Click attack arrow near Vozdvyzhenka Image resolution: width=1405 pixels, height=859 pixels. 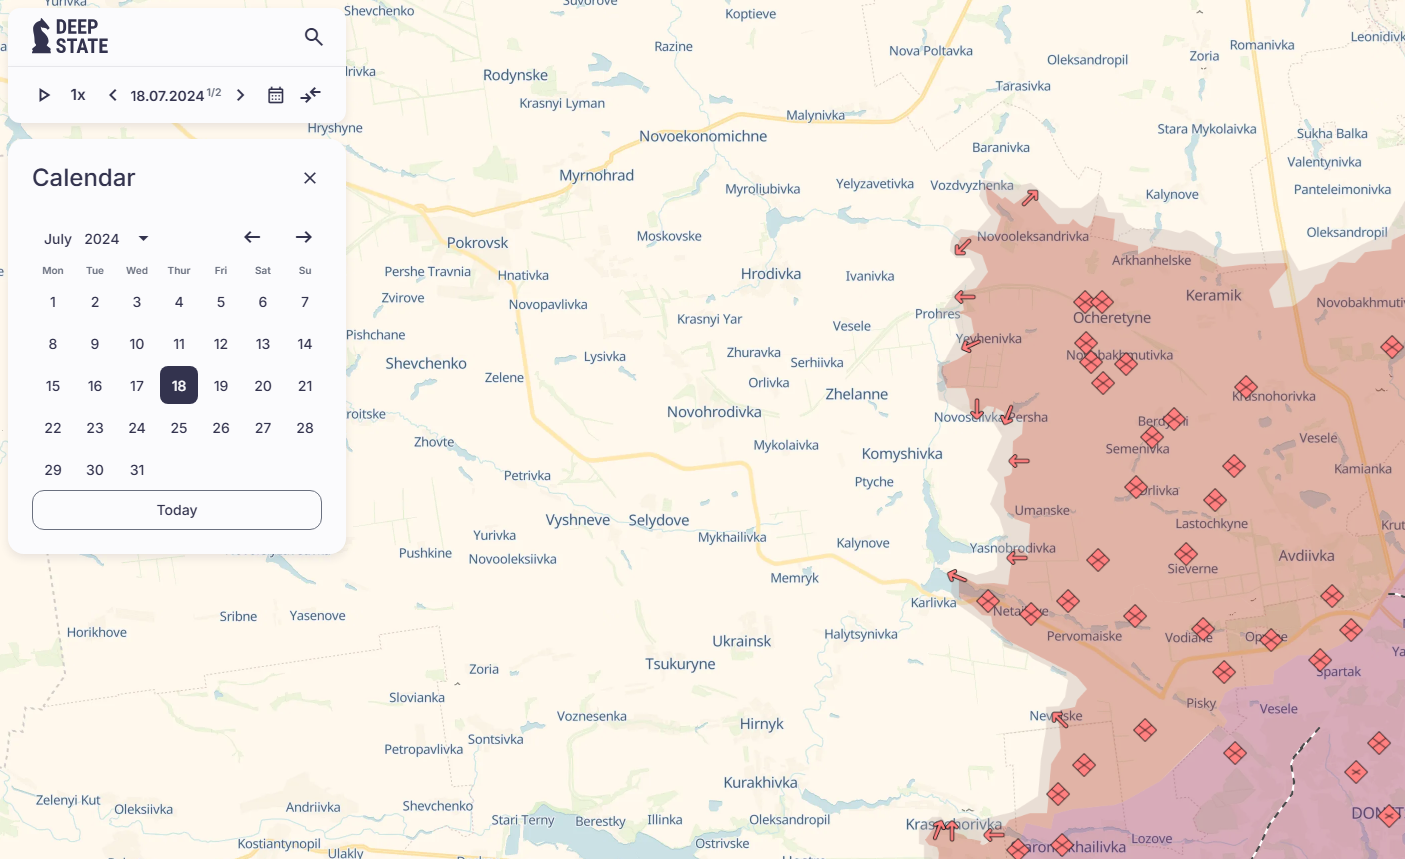click(x=1030, y=198)
